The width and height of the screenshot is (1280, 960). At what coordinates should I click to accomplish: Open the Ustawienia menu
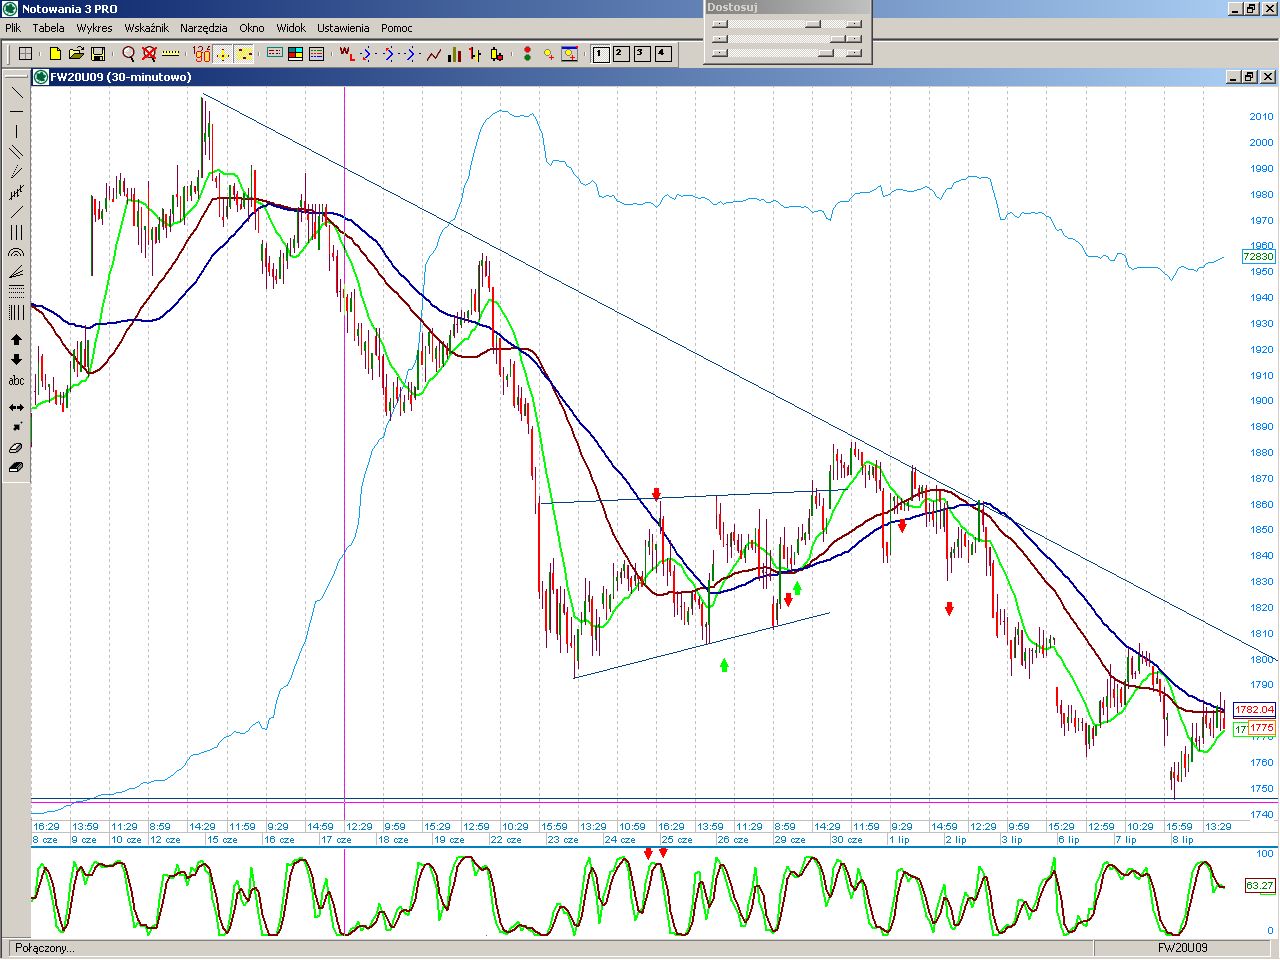point(343,28)
